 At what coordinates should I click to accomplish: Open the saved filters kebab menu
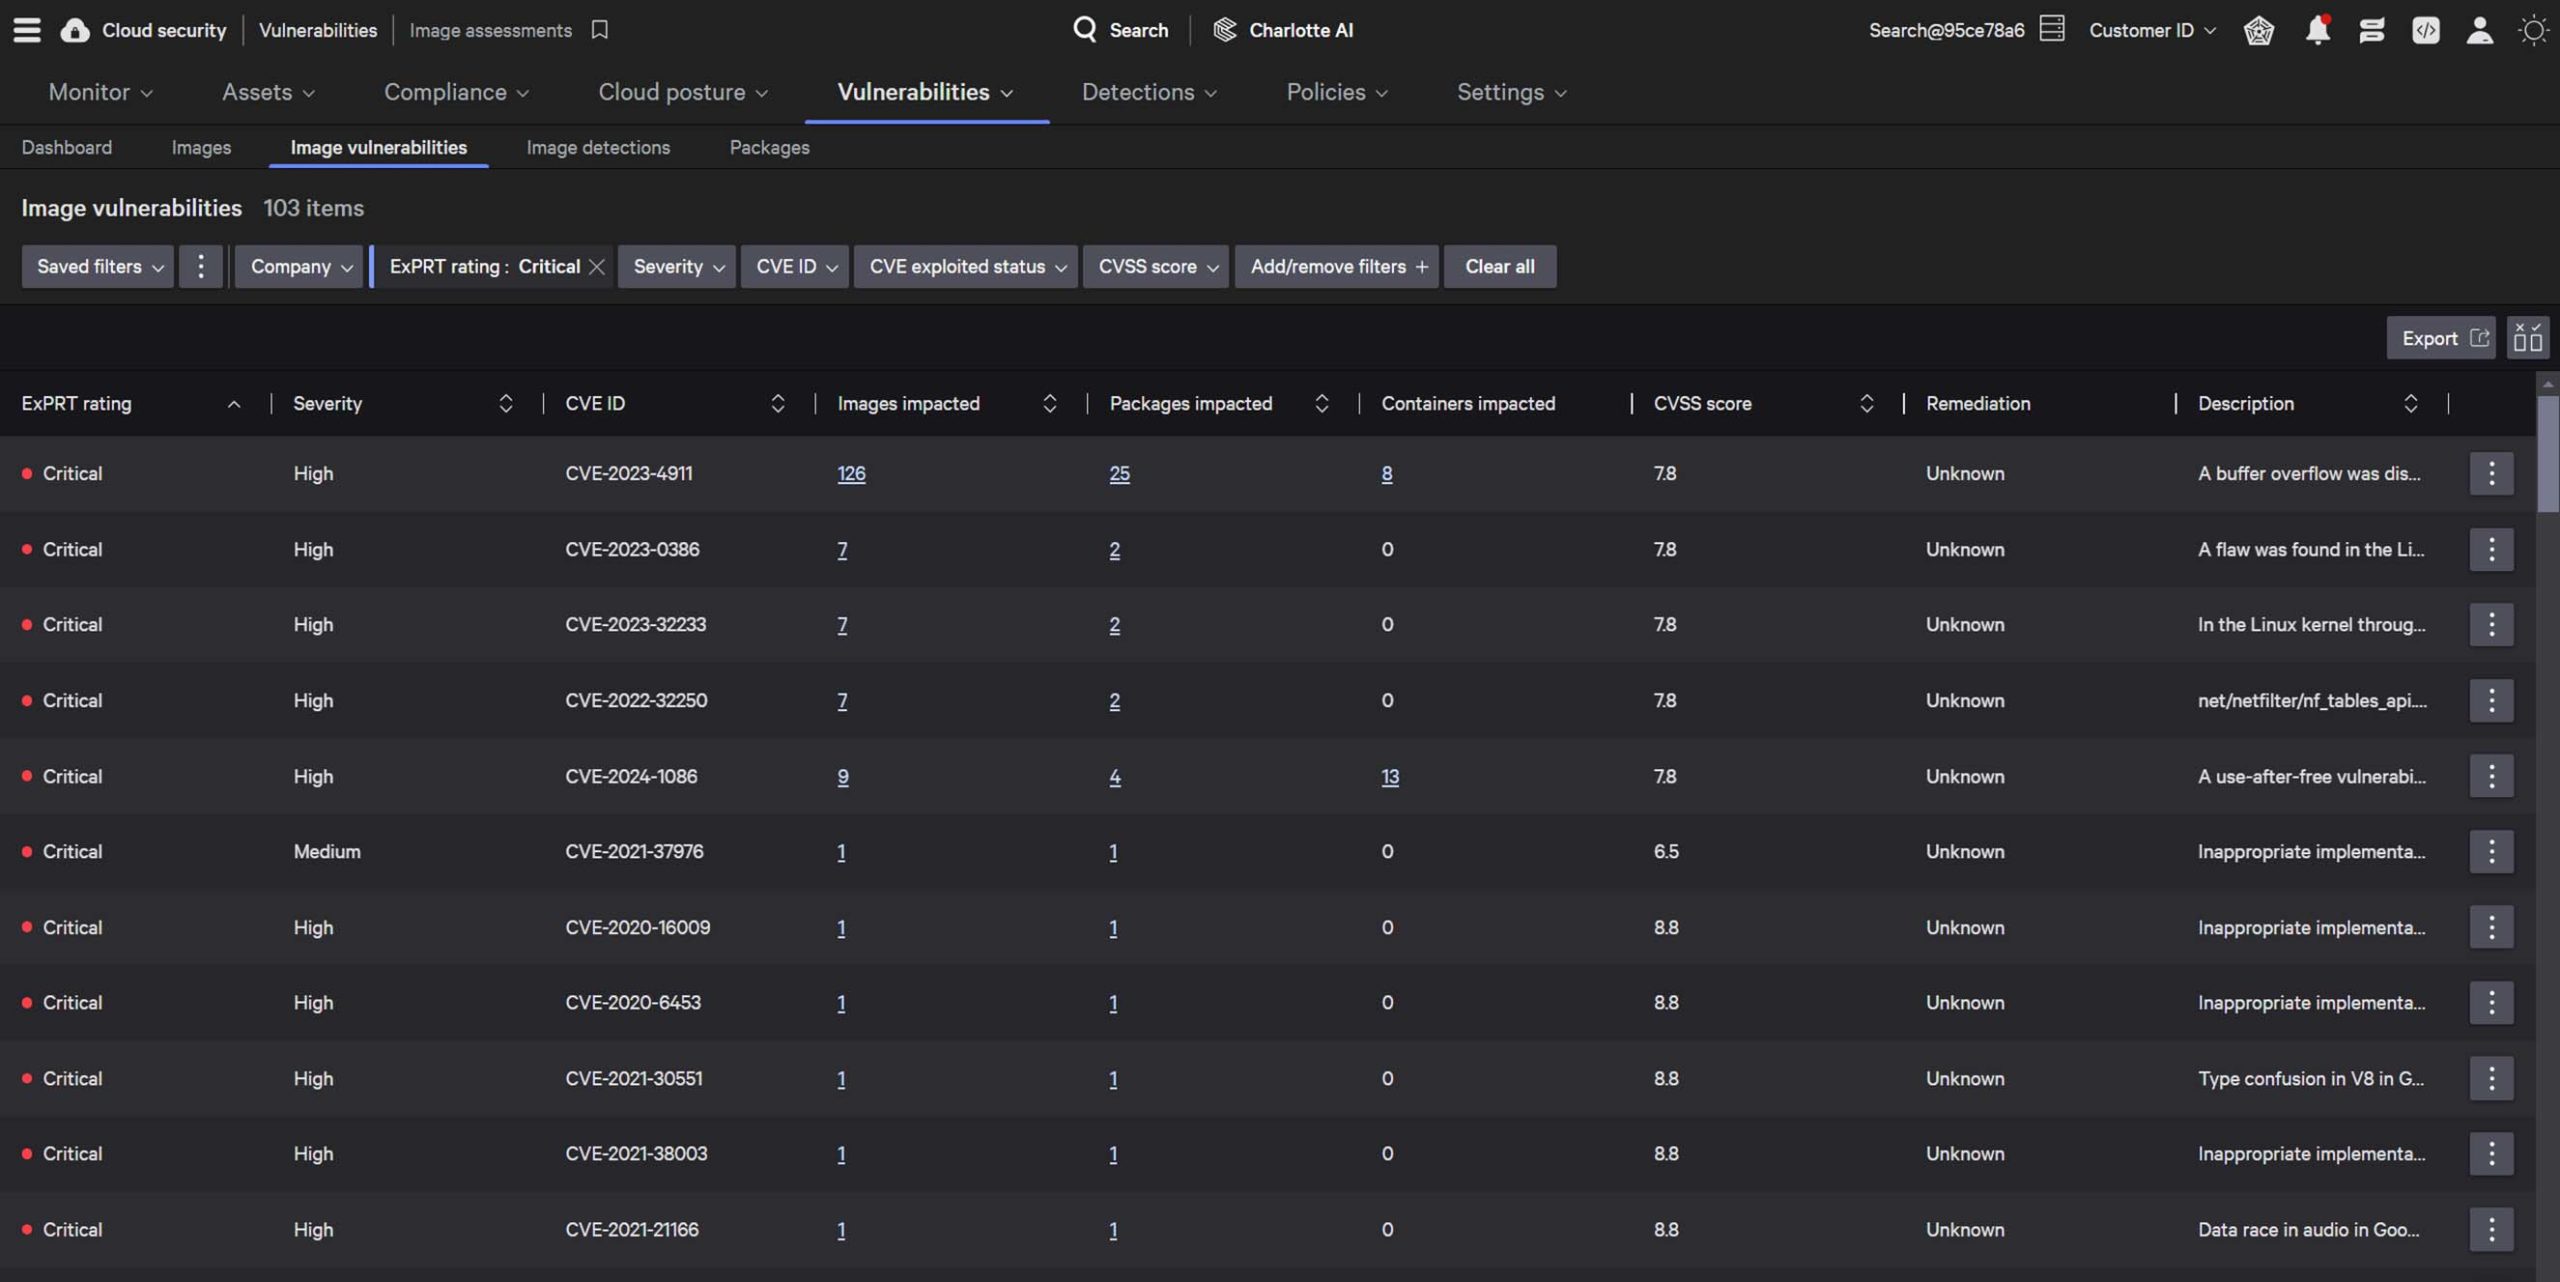(200, 266)
